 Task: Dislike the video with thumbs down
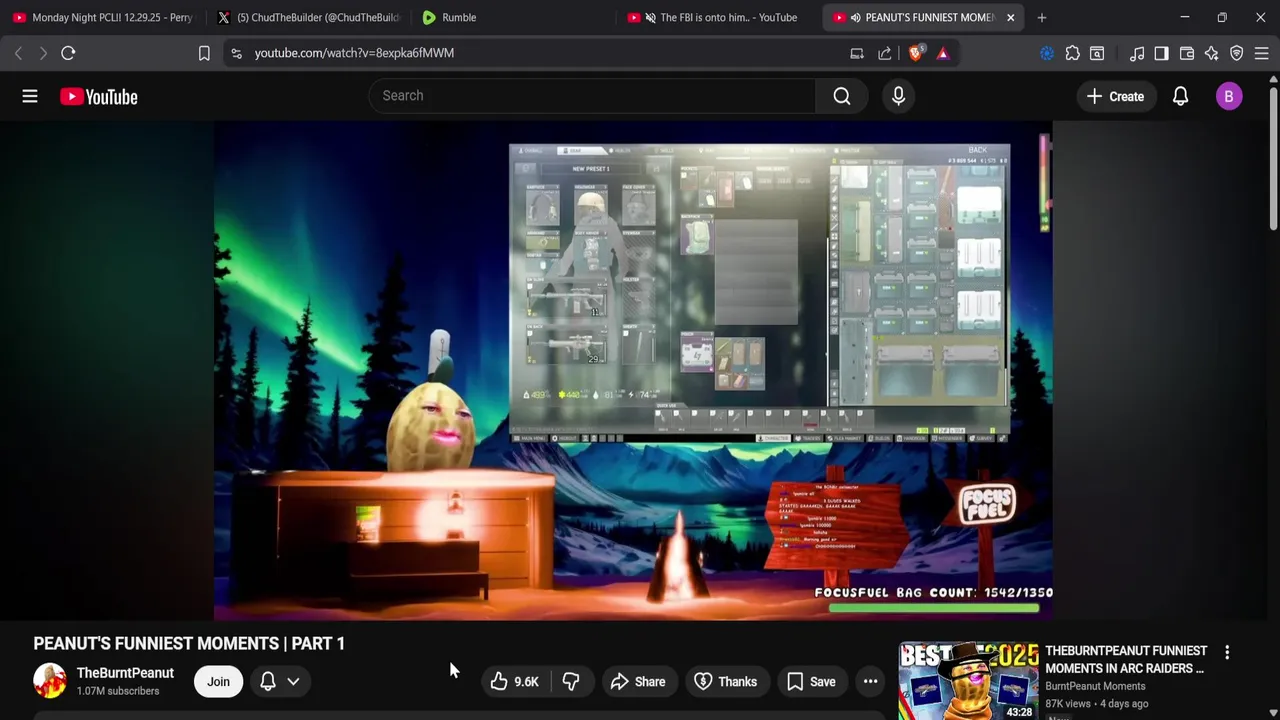571,681
